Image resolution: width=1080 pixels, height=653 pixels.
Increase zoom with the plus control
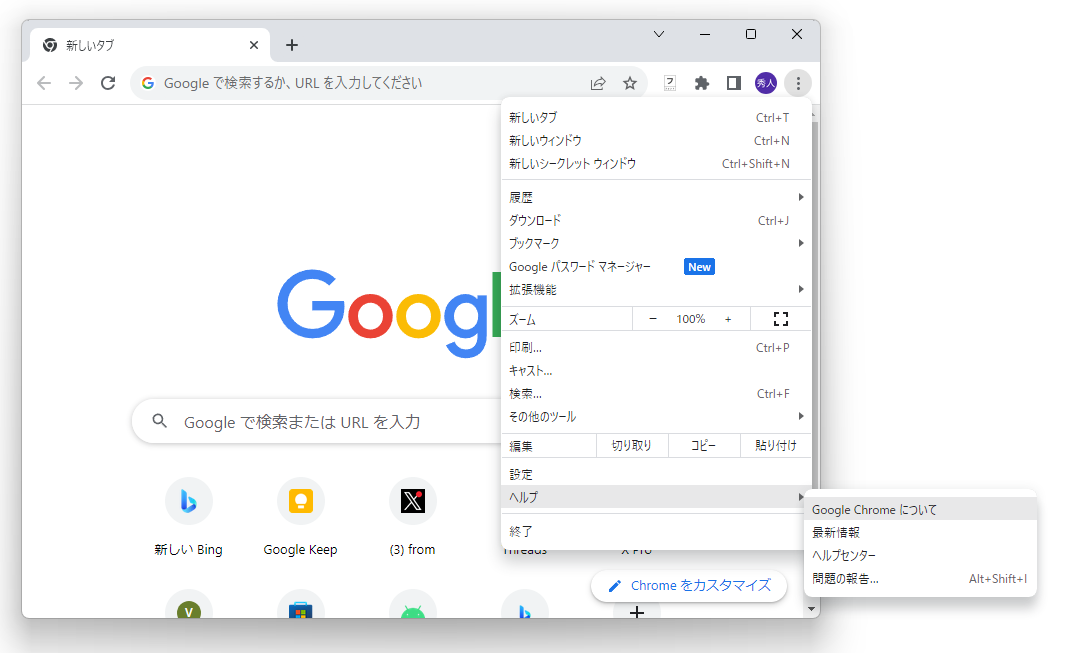(x=727, y=318)
